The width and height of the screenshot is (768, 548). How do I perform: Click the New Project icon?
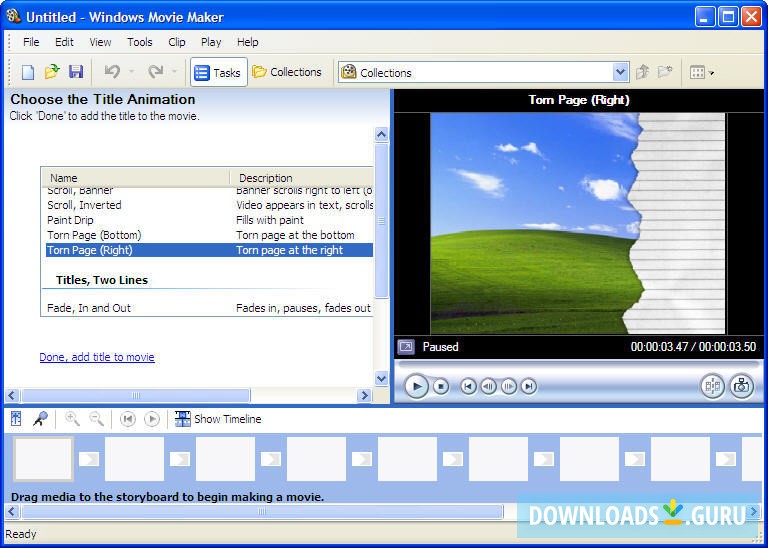tap(28, 72)
